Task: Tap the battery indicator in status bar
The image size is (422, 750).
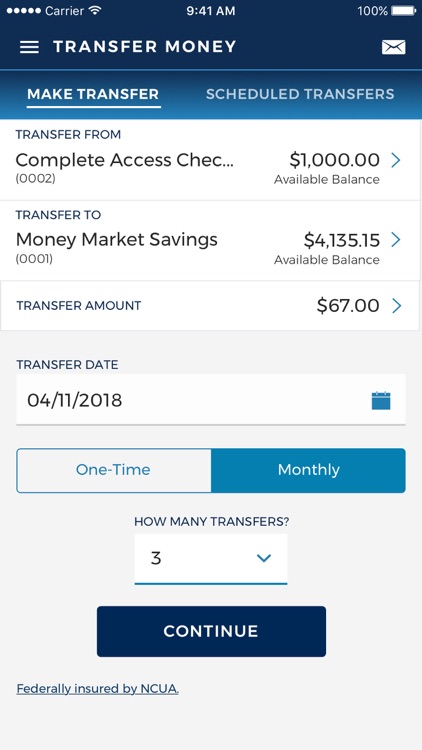Action: tap(404, 11)
